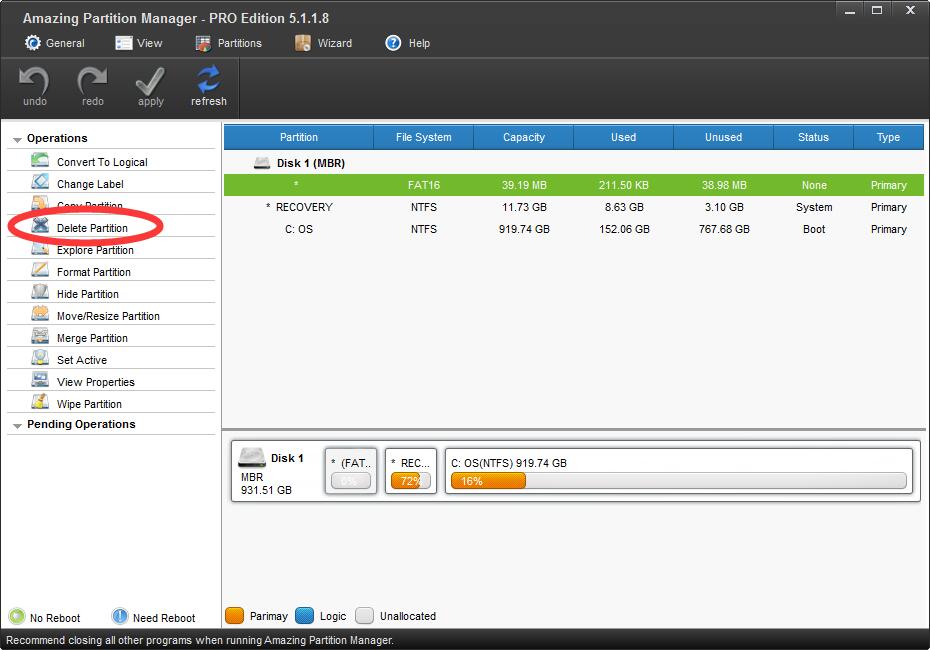
Task: Click the Merge Partition operation label
Action: coord(92,338)
